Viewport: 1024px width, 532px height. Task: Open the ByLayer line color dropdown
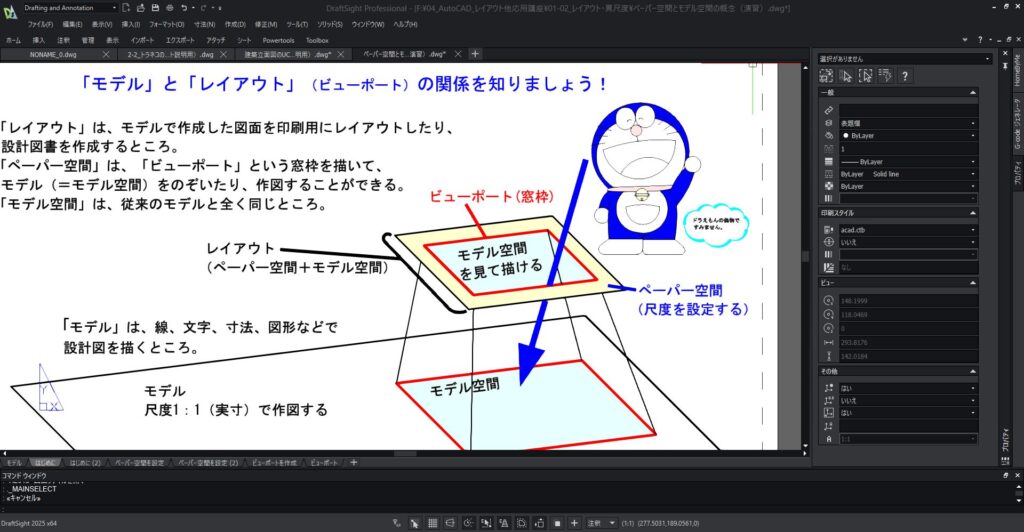pos(908,136)
